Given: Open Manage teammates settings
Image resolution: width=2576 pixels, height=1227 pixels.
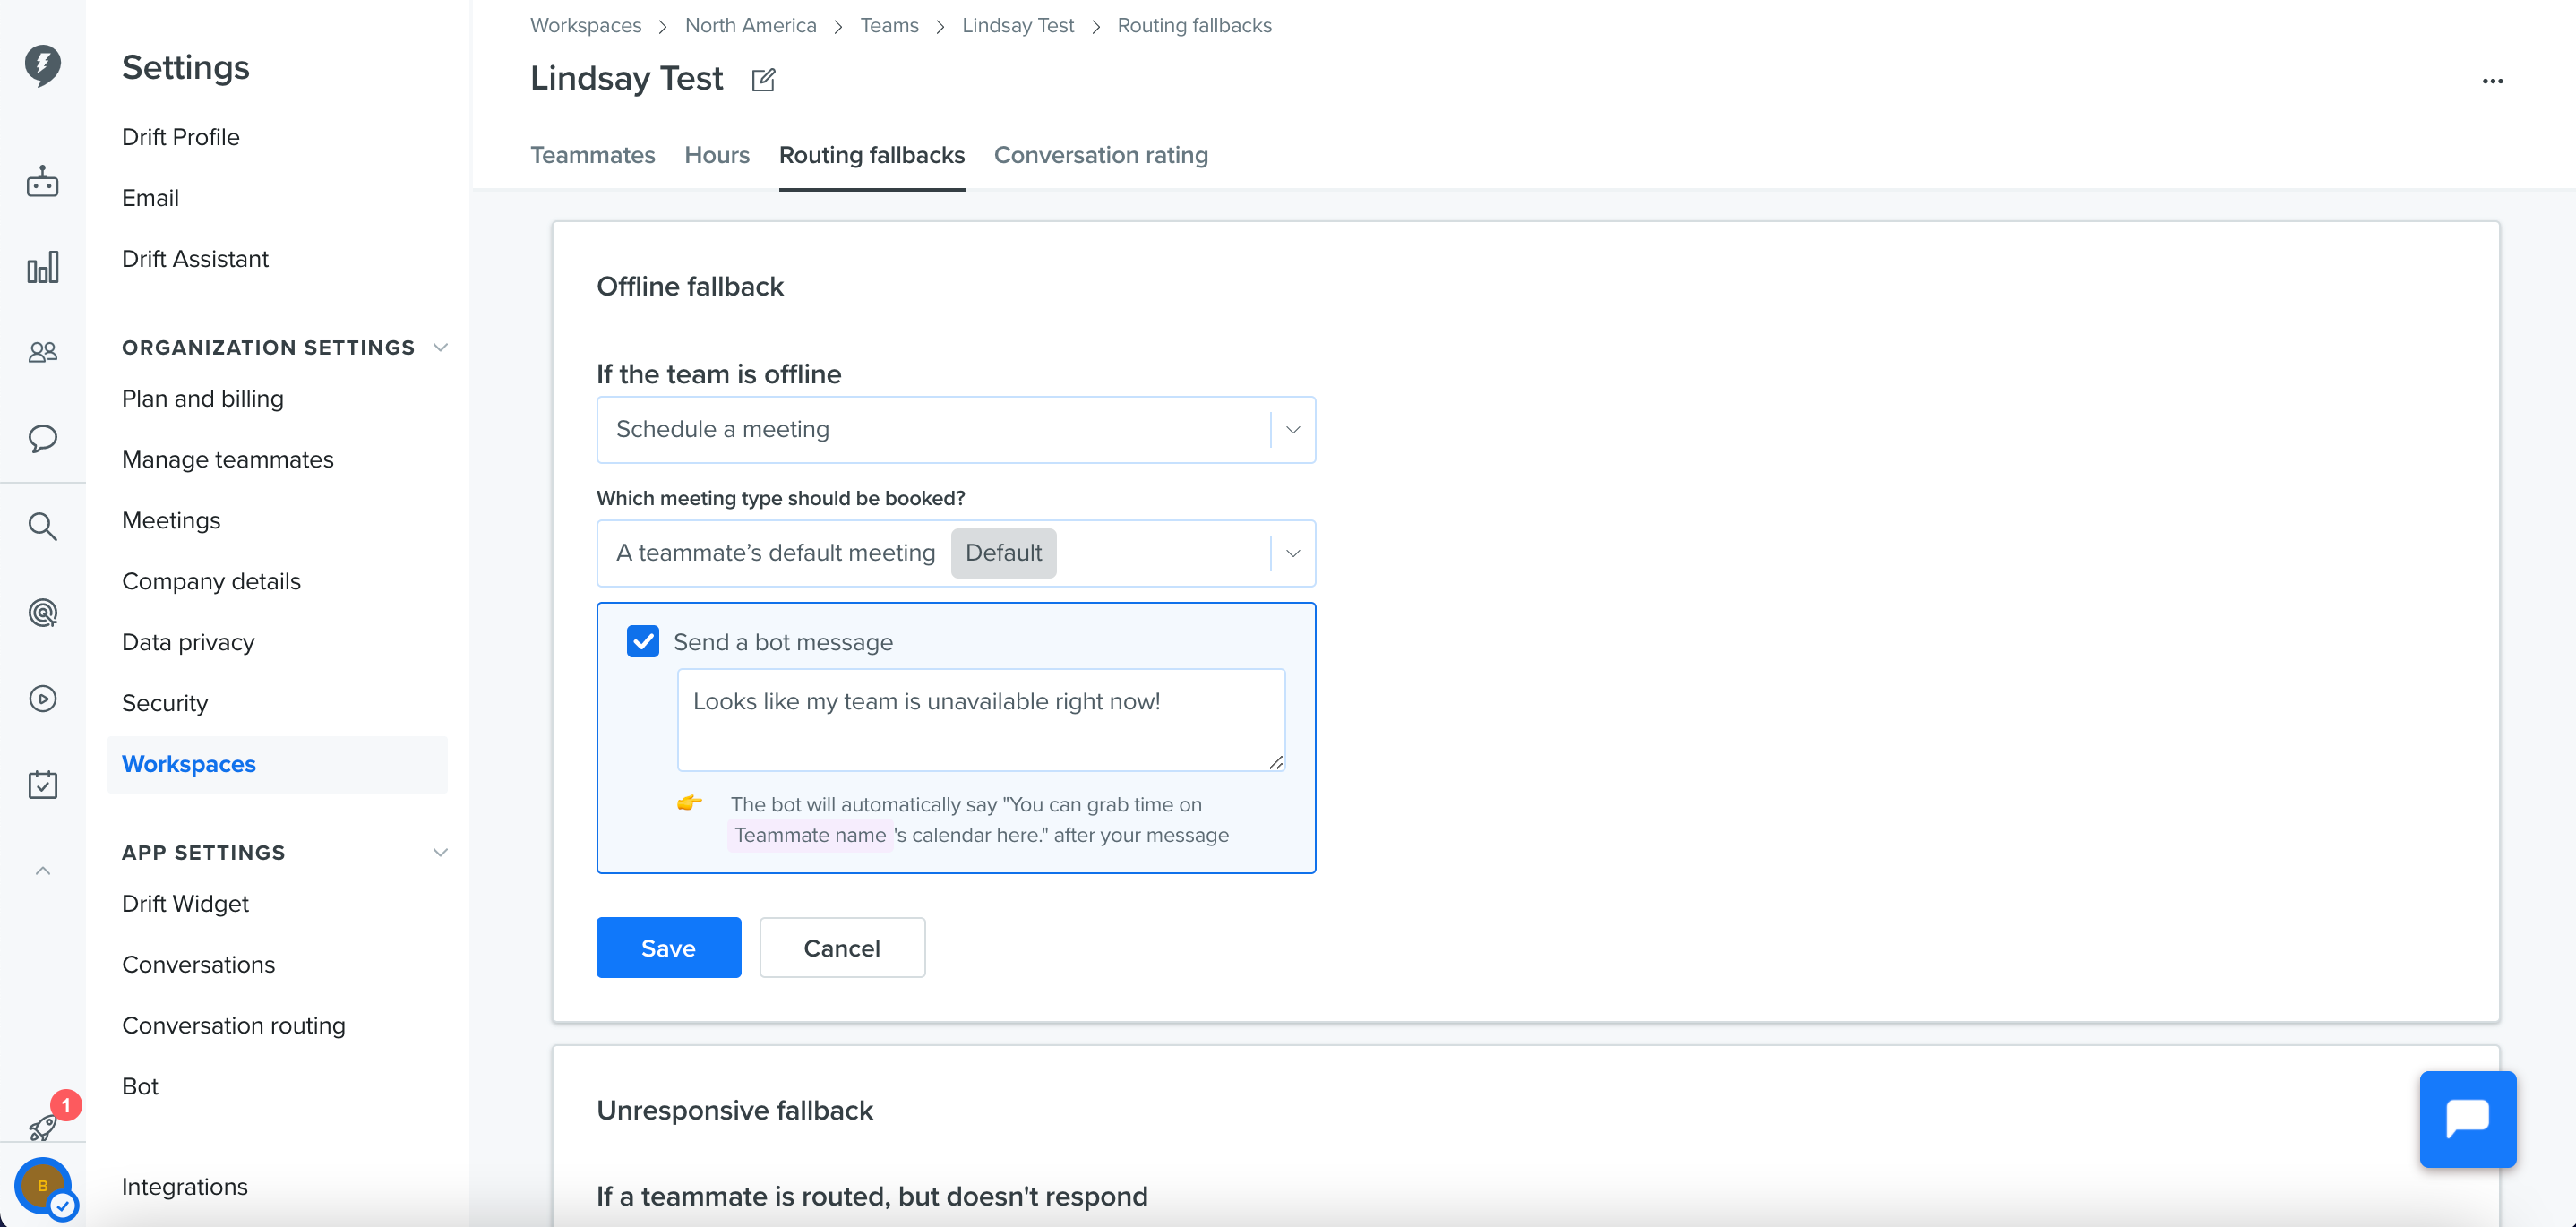Looking at the screenshot, I should coord(228,459).
